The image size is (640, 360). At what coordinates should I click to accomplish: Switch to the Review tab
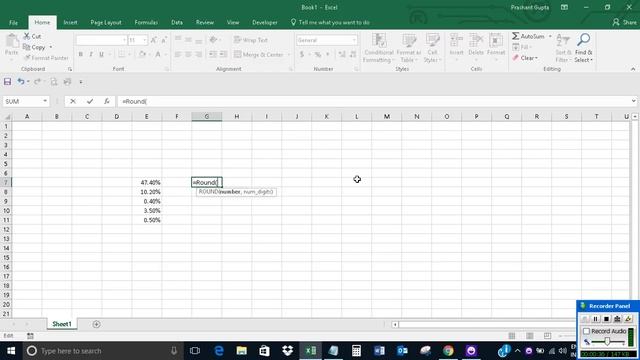point(204,22)
